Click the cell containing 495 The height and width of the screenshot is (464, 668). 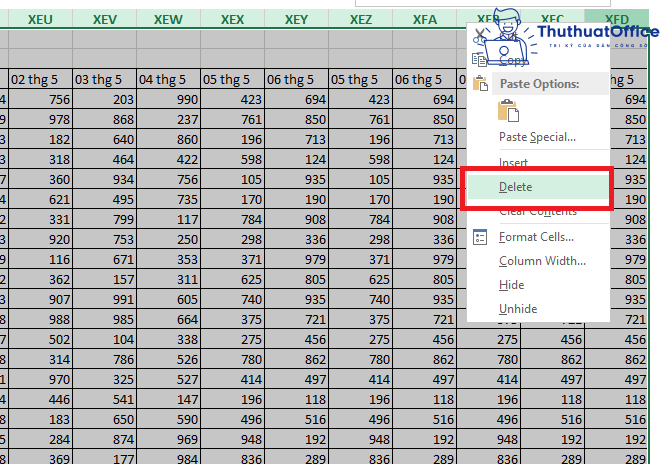105,199
